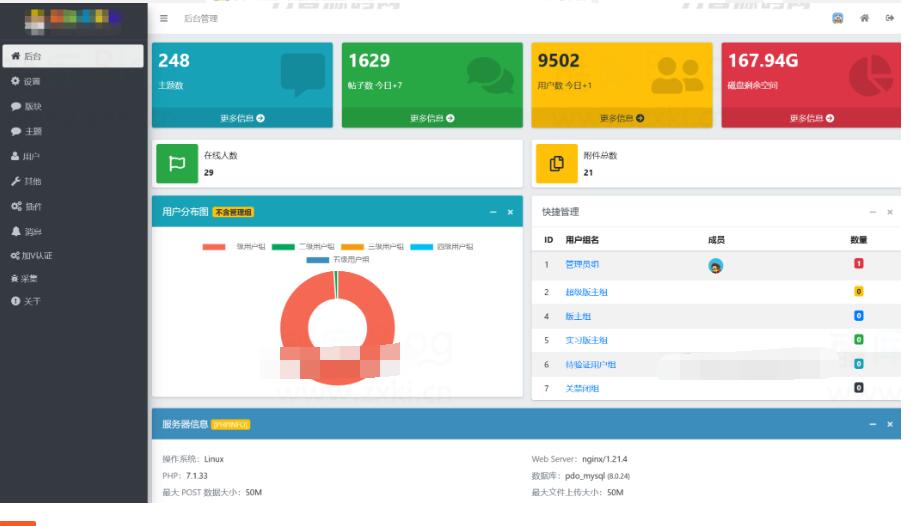Viewport: 911px width, 526px height.
Task: Click the 不含管理组 yellow badge
Action: pyautogui.click(x=233, y=212)
